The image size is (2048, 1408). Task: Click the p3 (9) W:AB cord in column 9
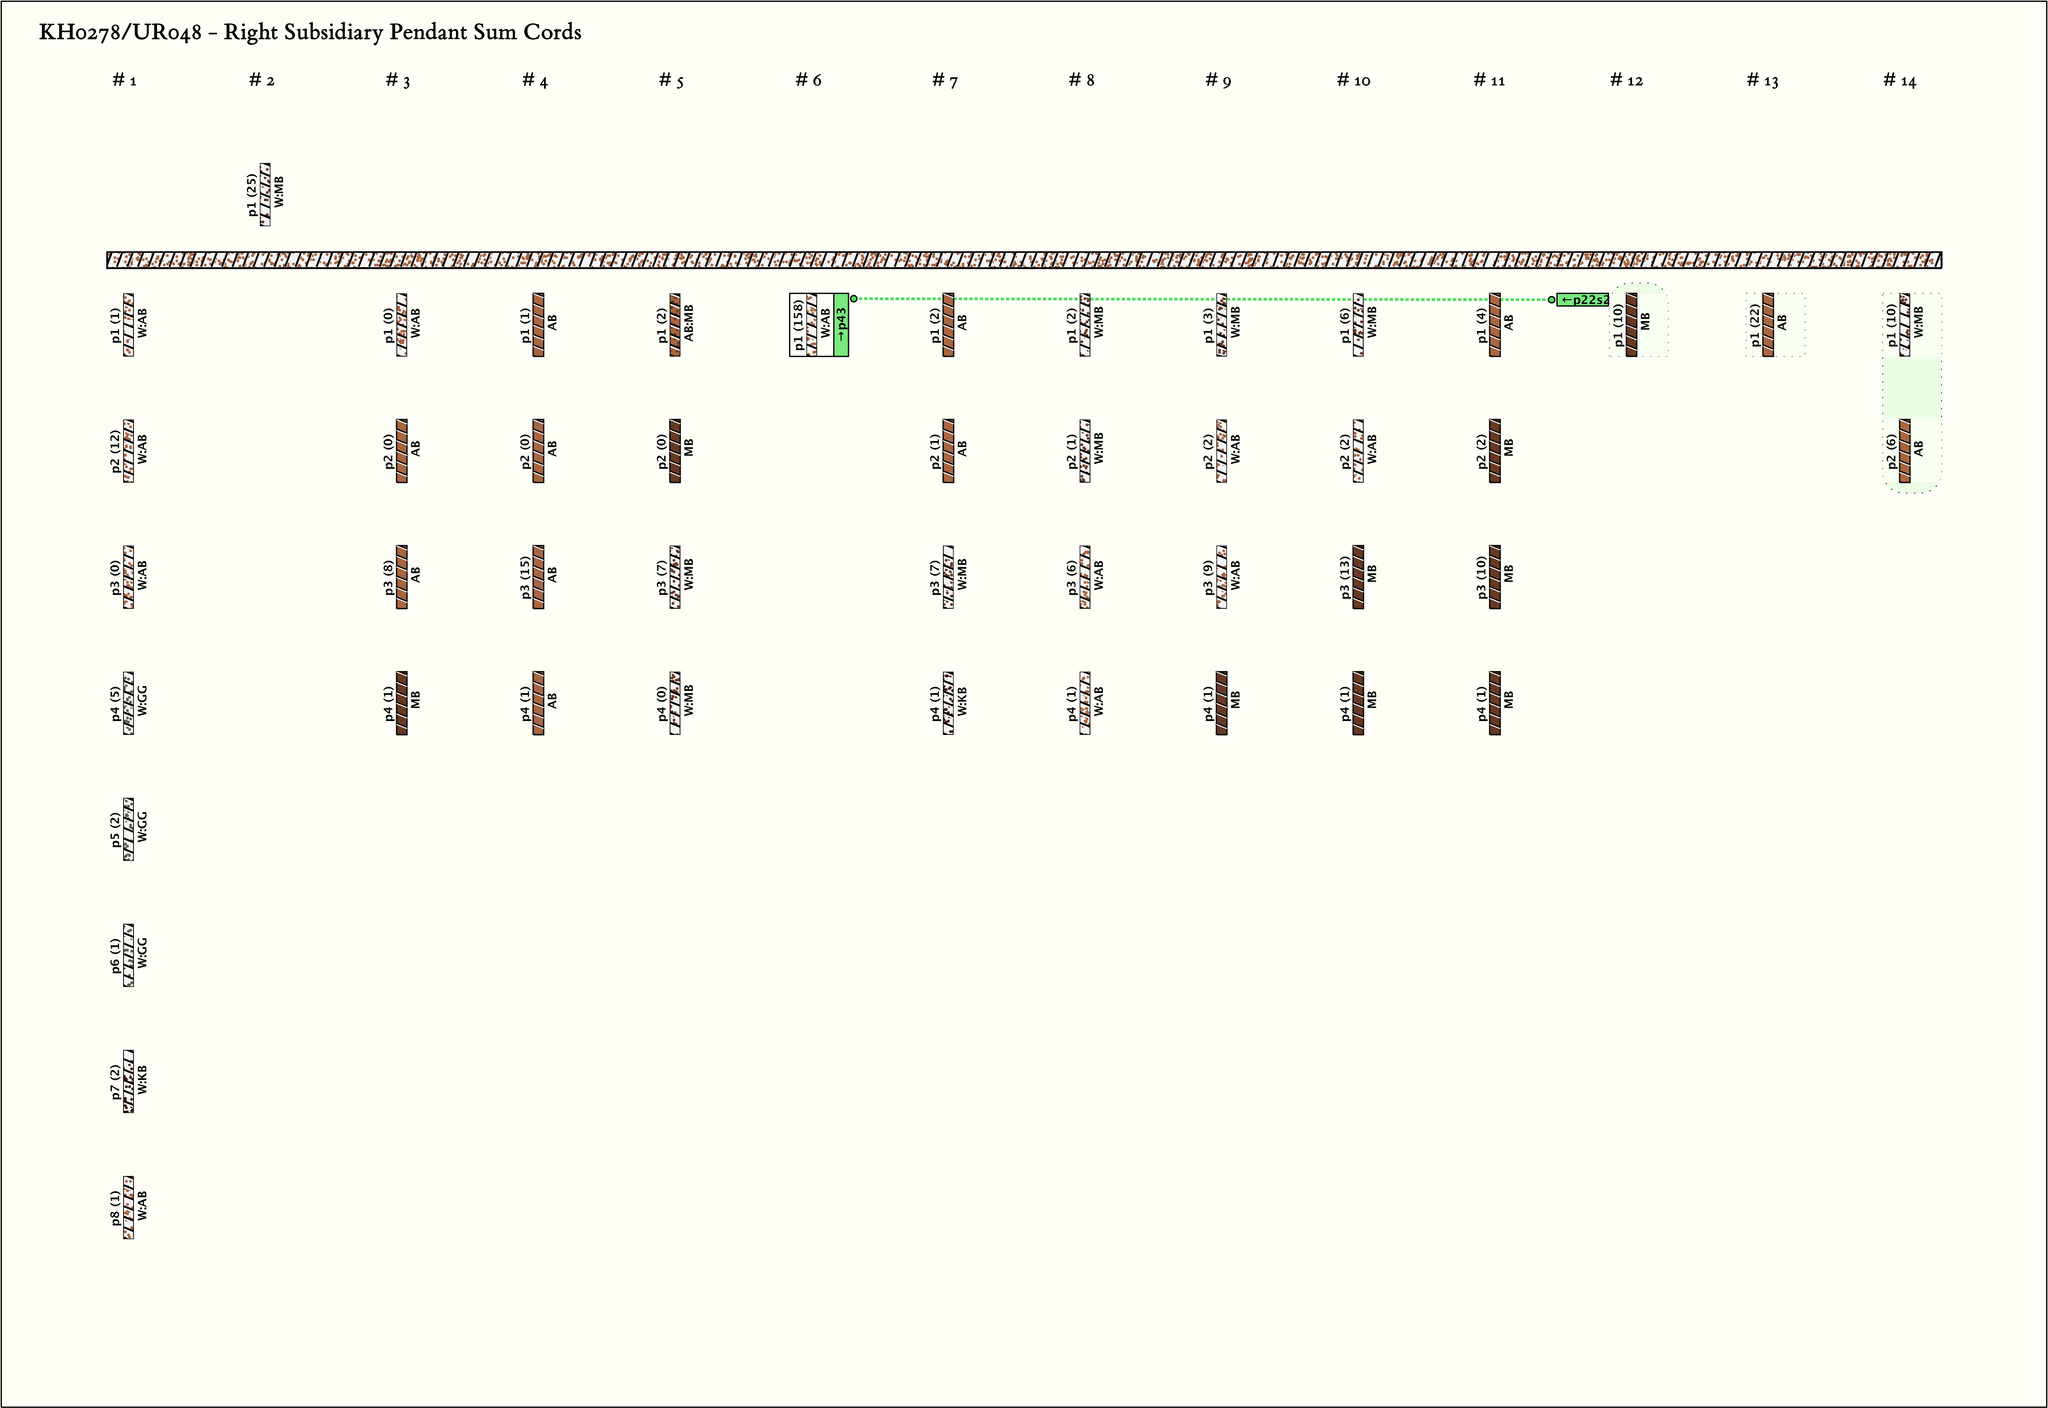pos(1222,577)
